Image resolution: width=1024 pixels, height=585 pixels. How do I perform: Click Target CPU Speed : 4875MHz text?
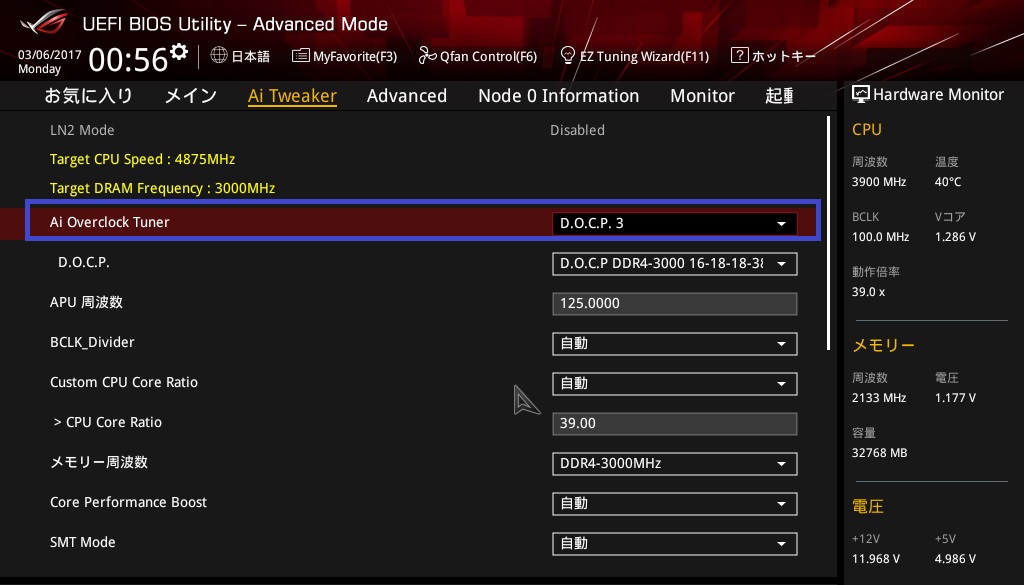(x=142, y=159)
